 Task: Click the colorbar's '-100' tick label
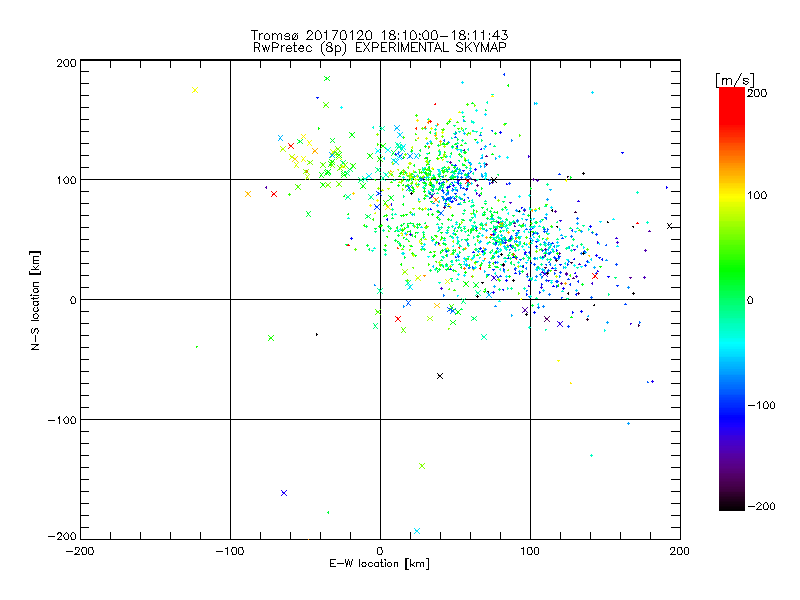click(761, 405)
